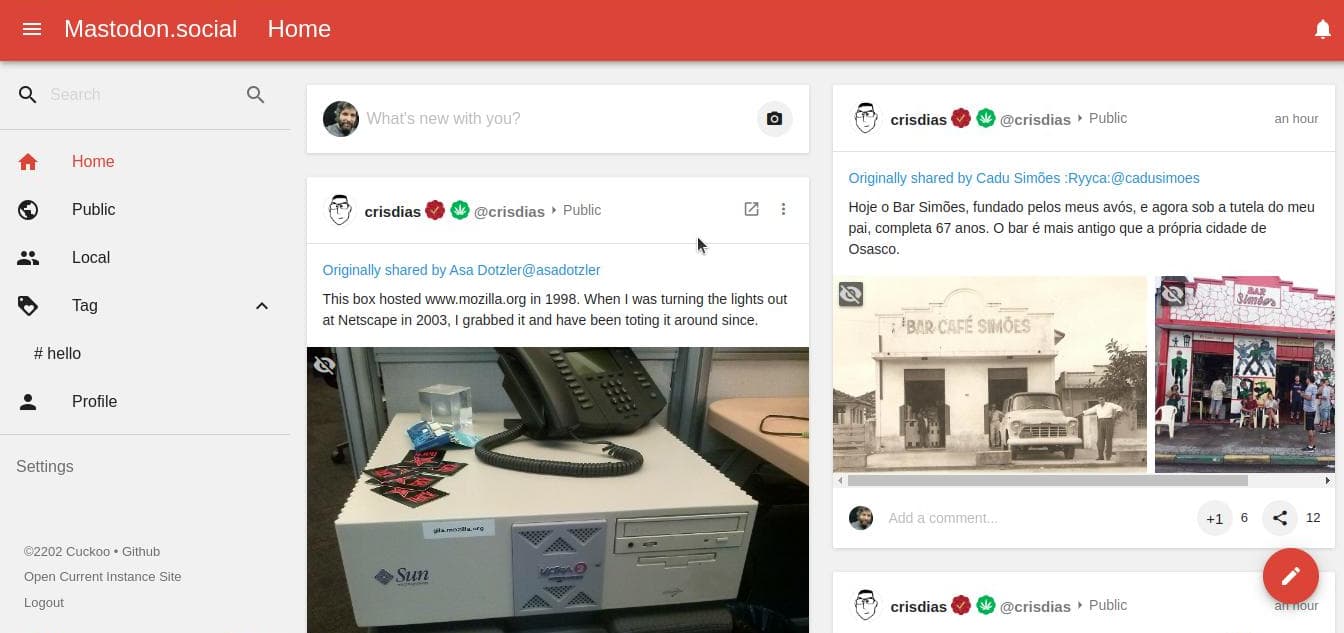Open the Github footer link

click(x=141, y=552)
